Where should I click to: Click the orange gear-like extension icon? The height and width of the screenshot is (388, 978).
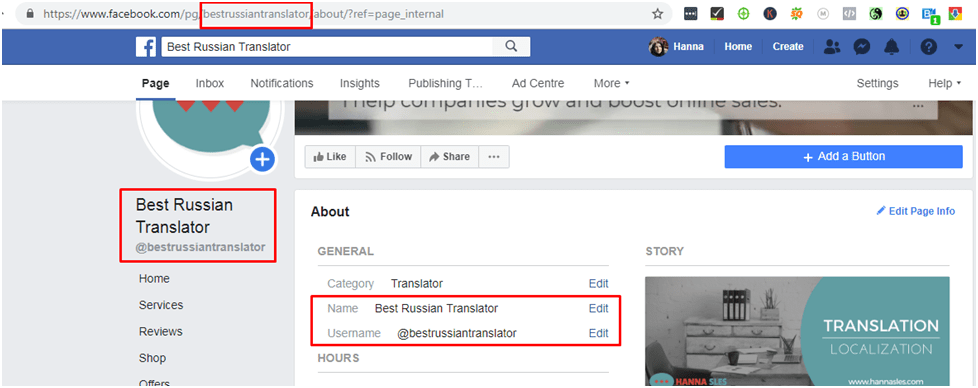tap(796, 14)
